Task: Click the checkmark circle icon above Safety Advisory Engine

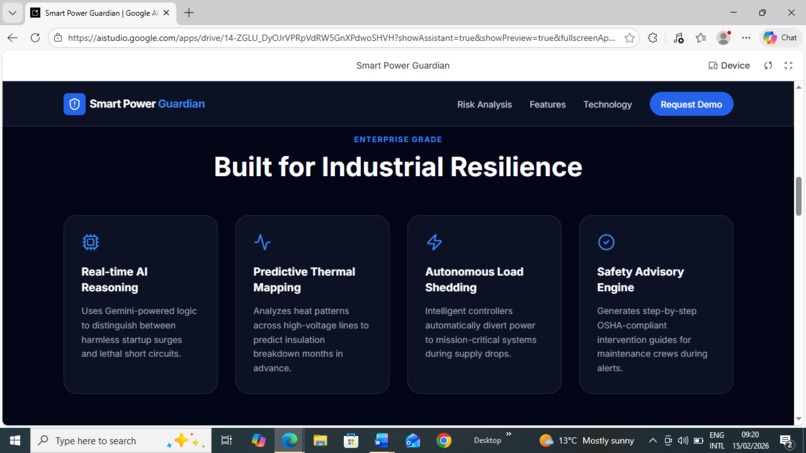Action: coord(606,242)
